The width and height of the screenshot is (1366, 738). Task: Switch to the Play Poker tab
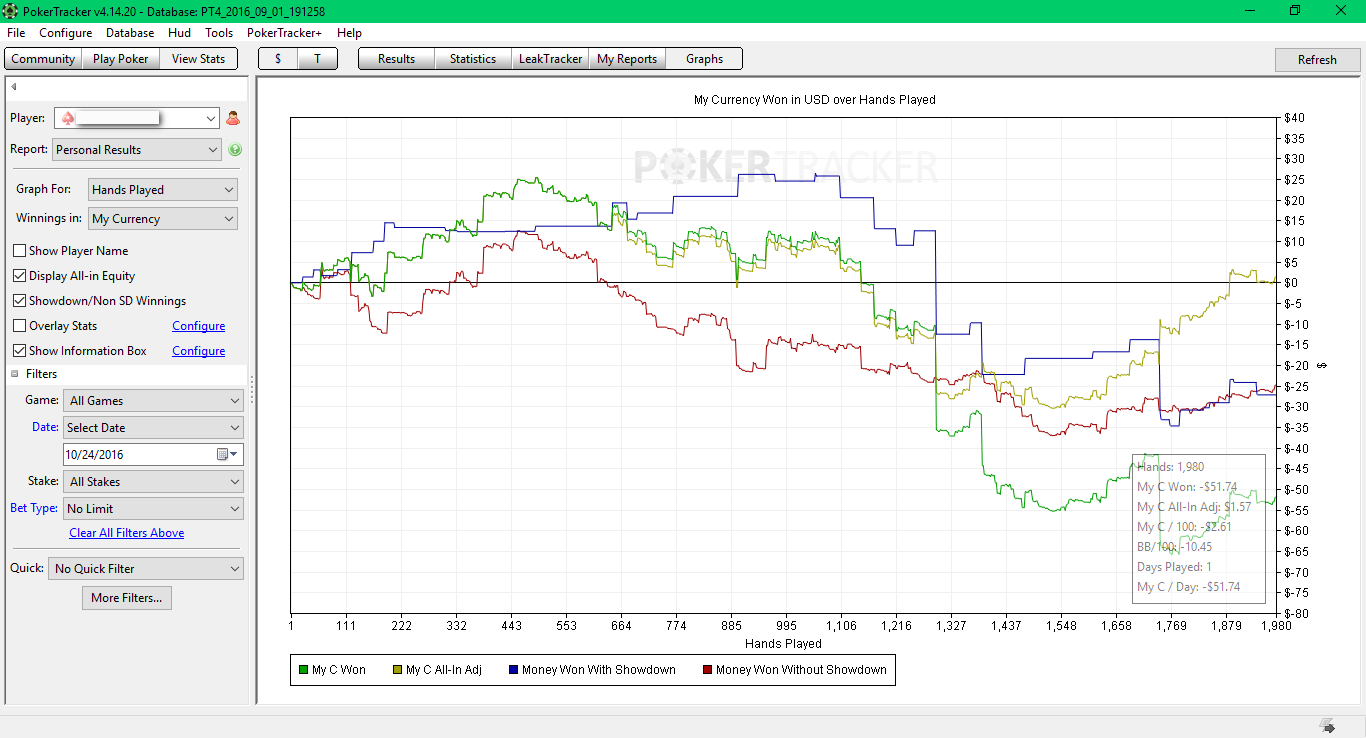point(120,59)
